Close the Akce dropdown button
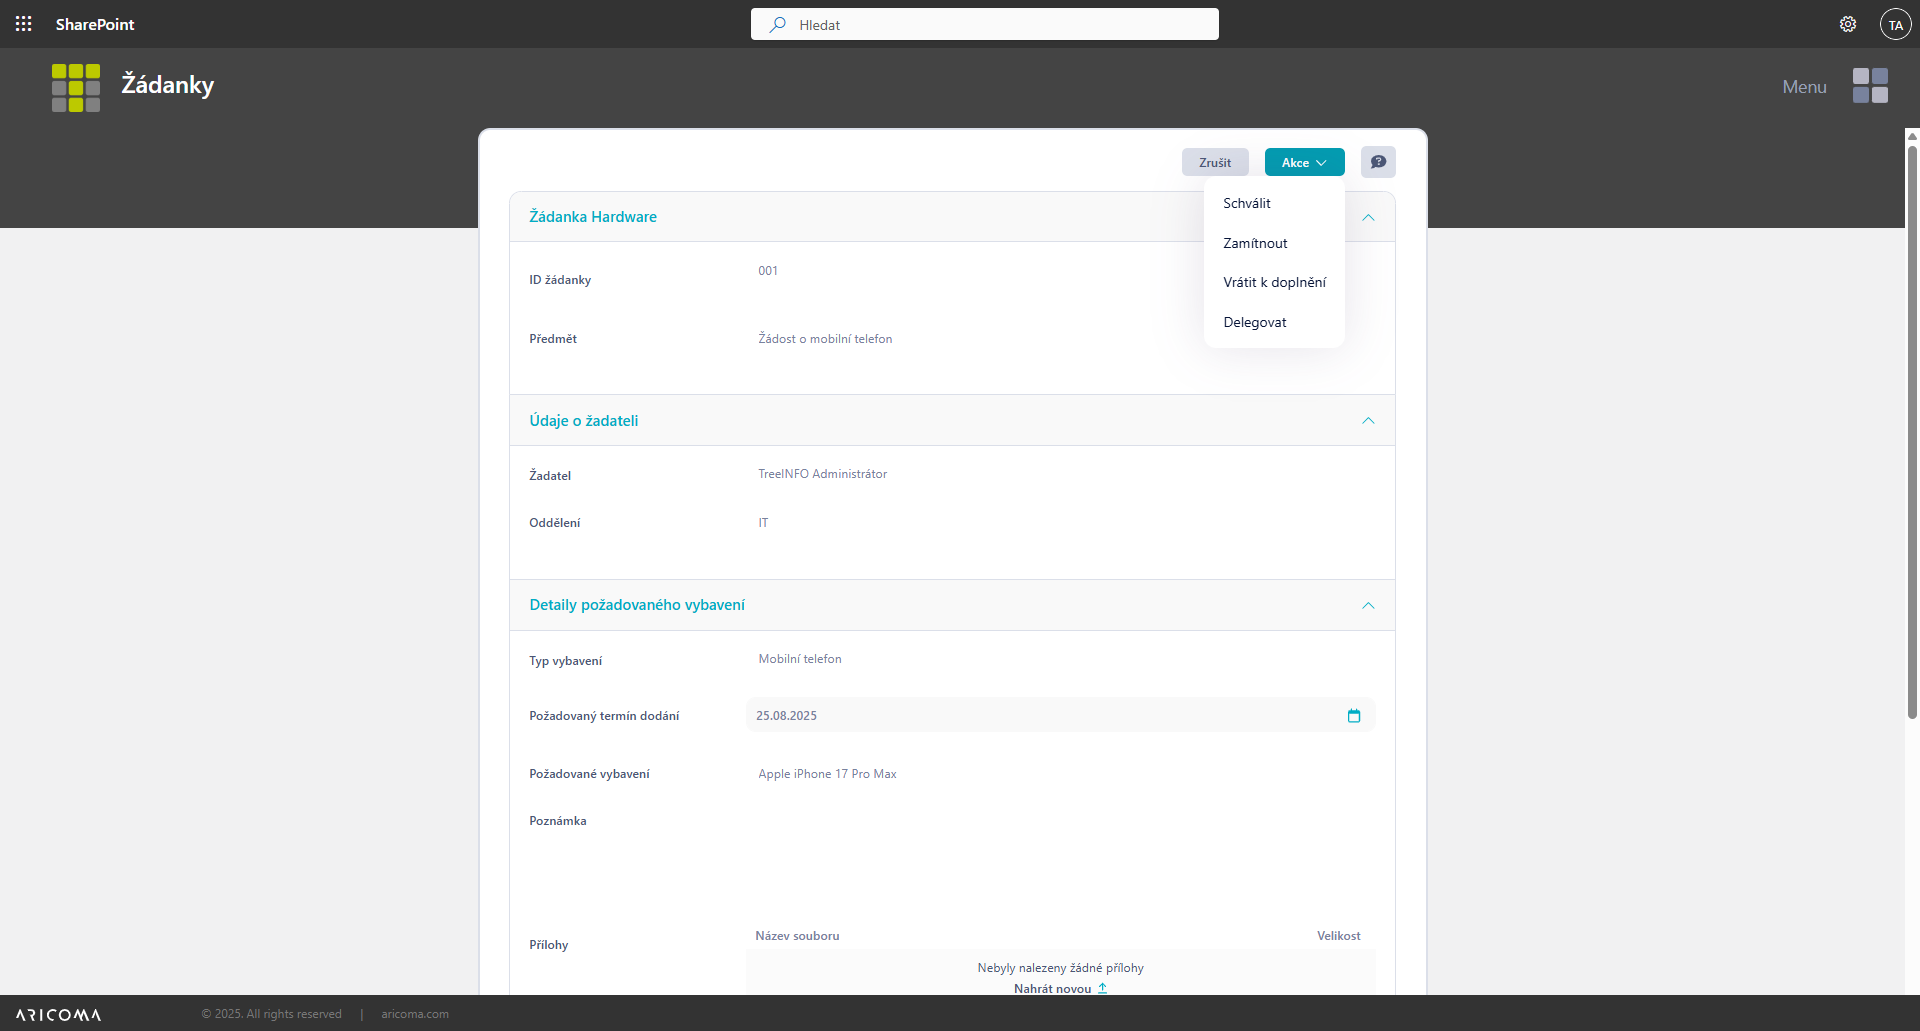 point(1303,162)
